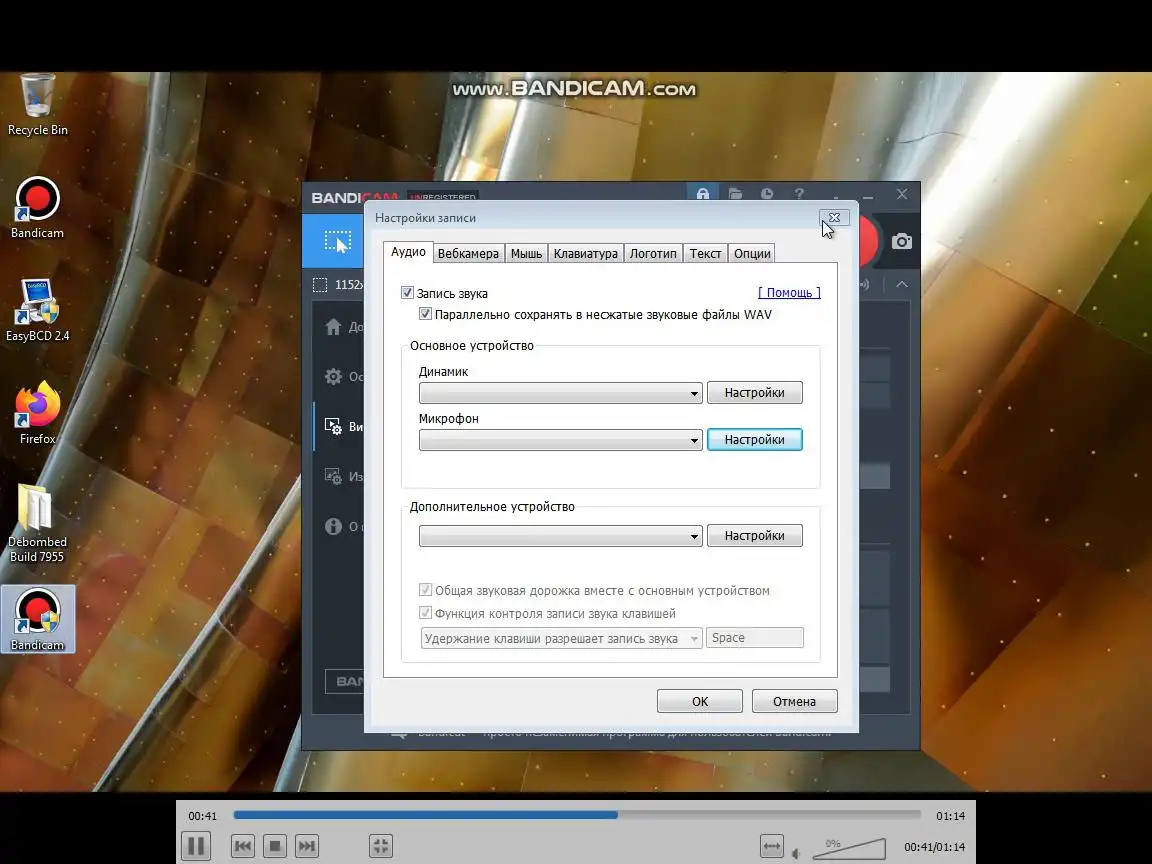Open the Bandicam shortcut below Recycle Bin
This screenshot has width=1152, height=864.
pos(37,208)
